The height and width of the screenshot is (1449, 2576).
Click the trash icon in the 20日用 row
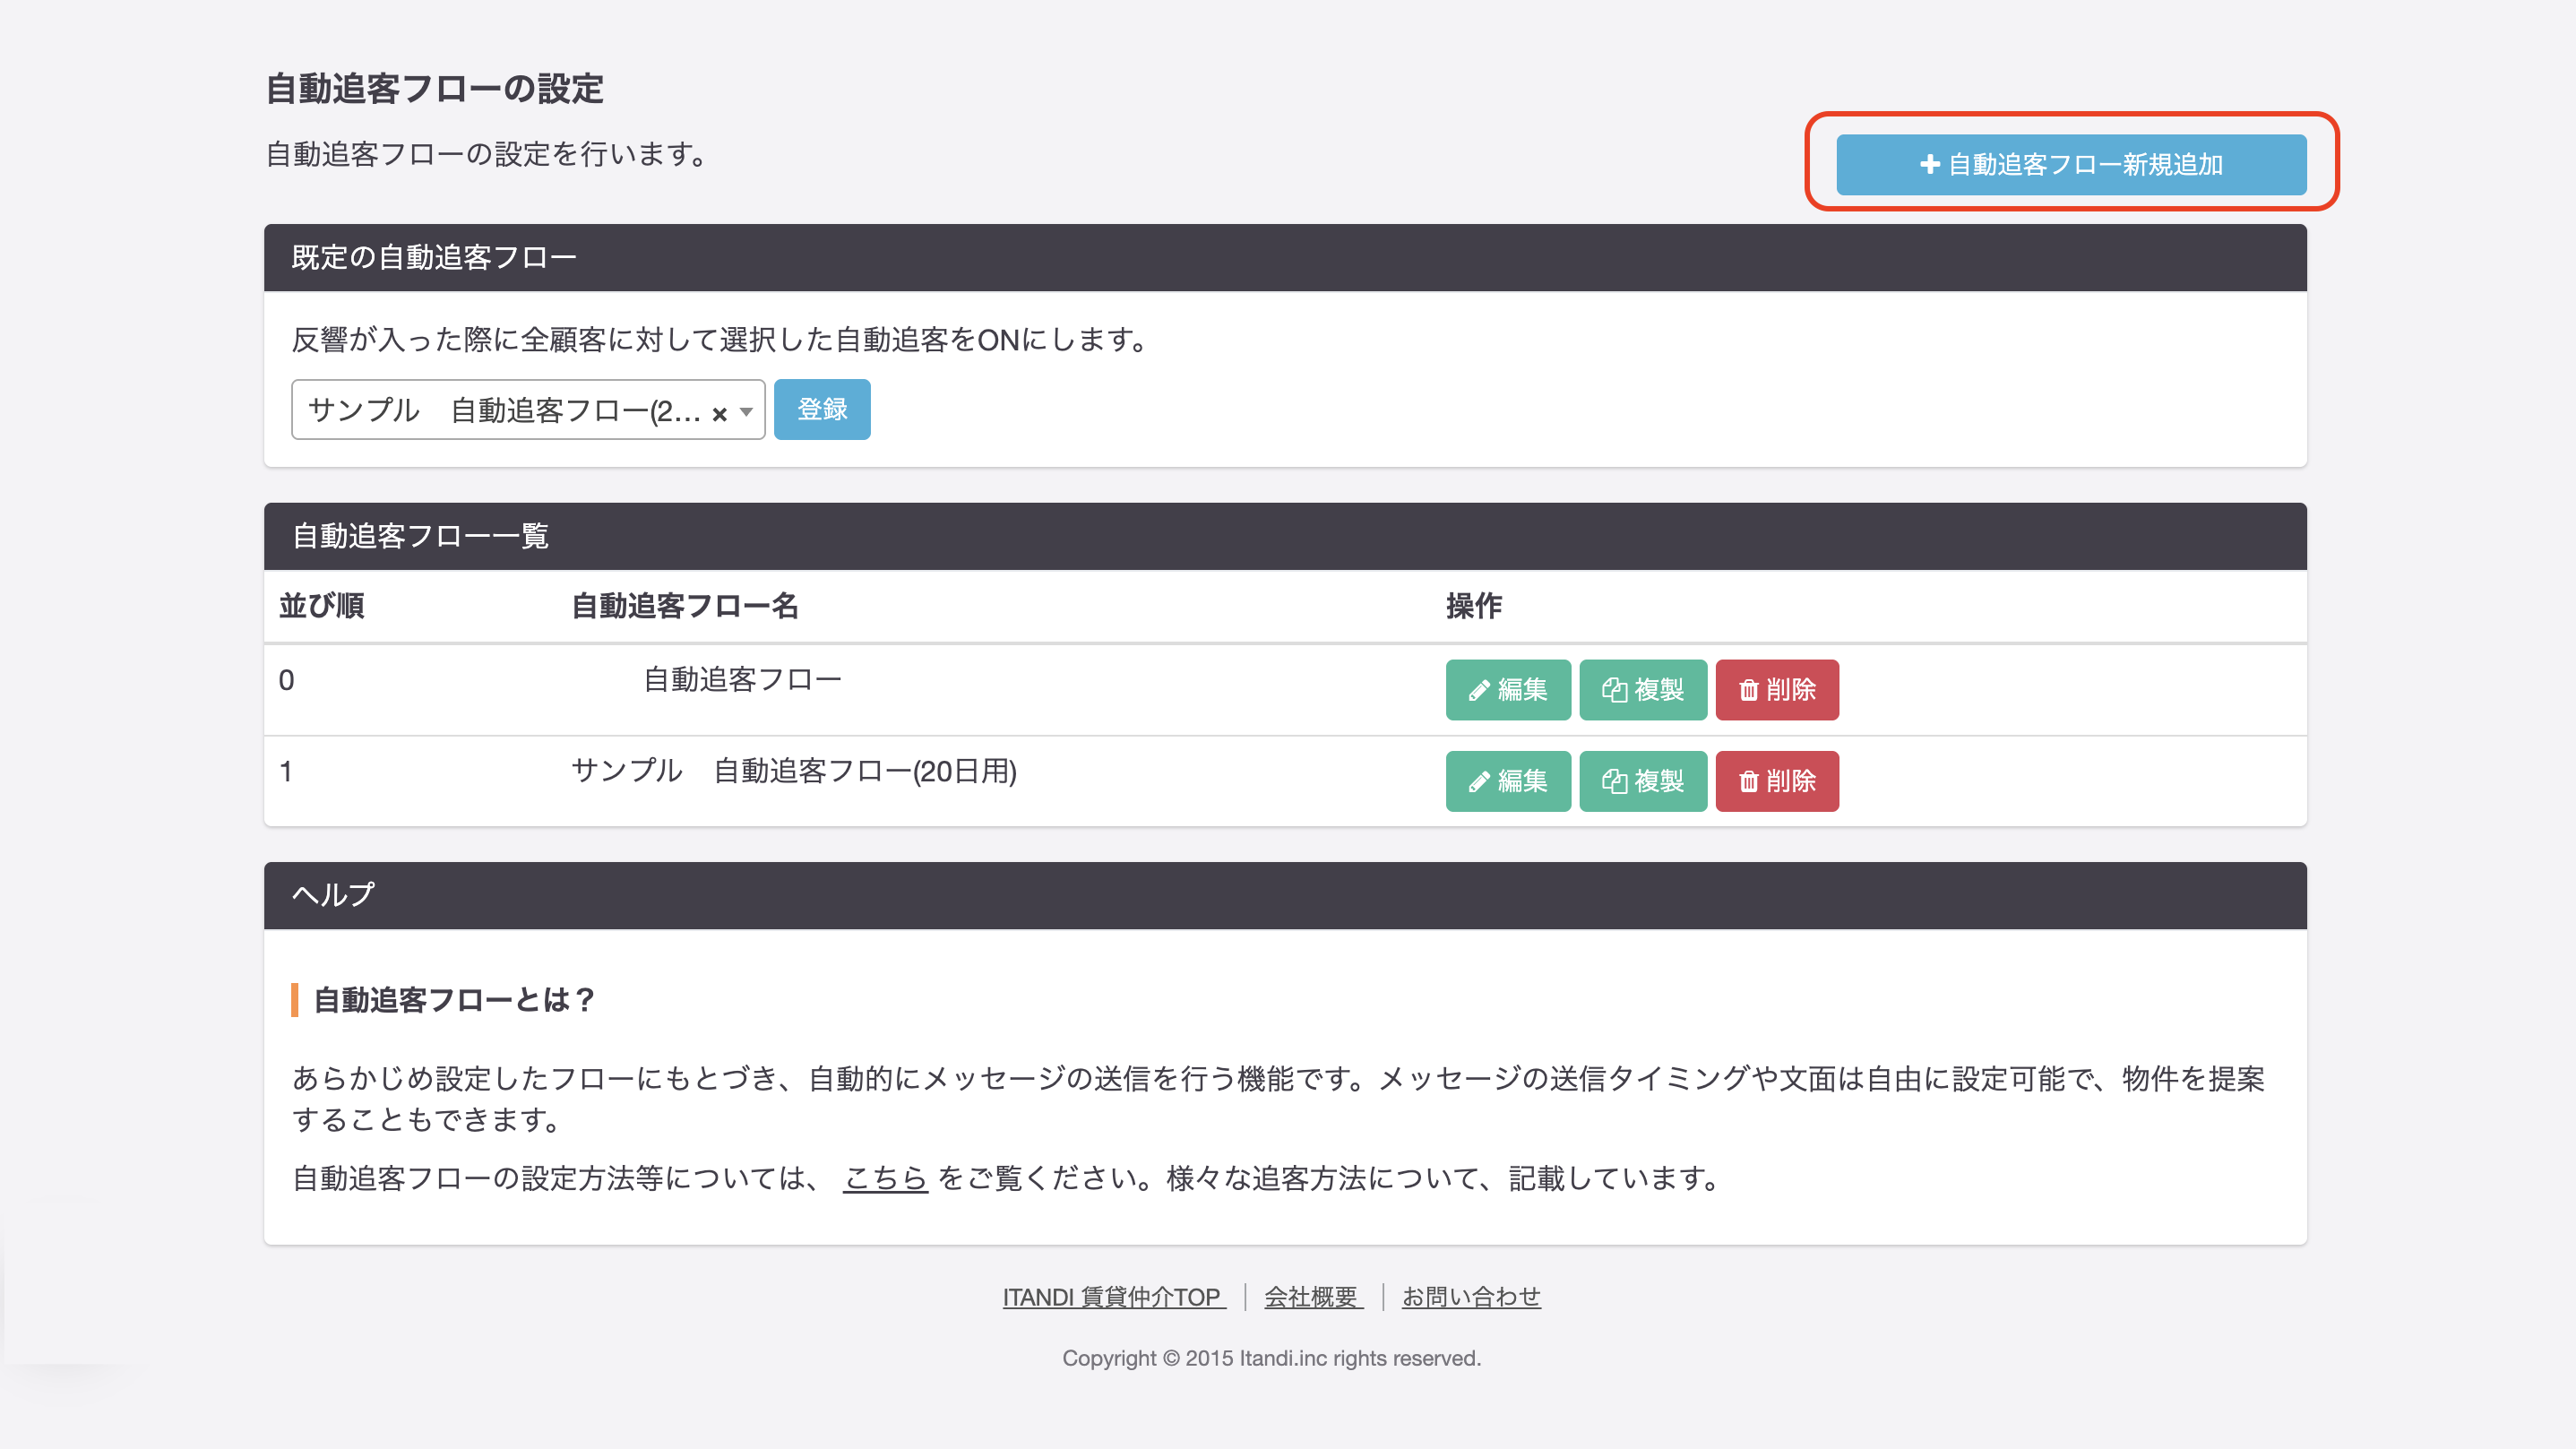1748,781
